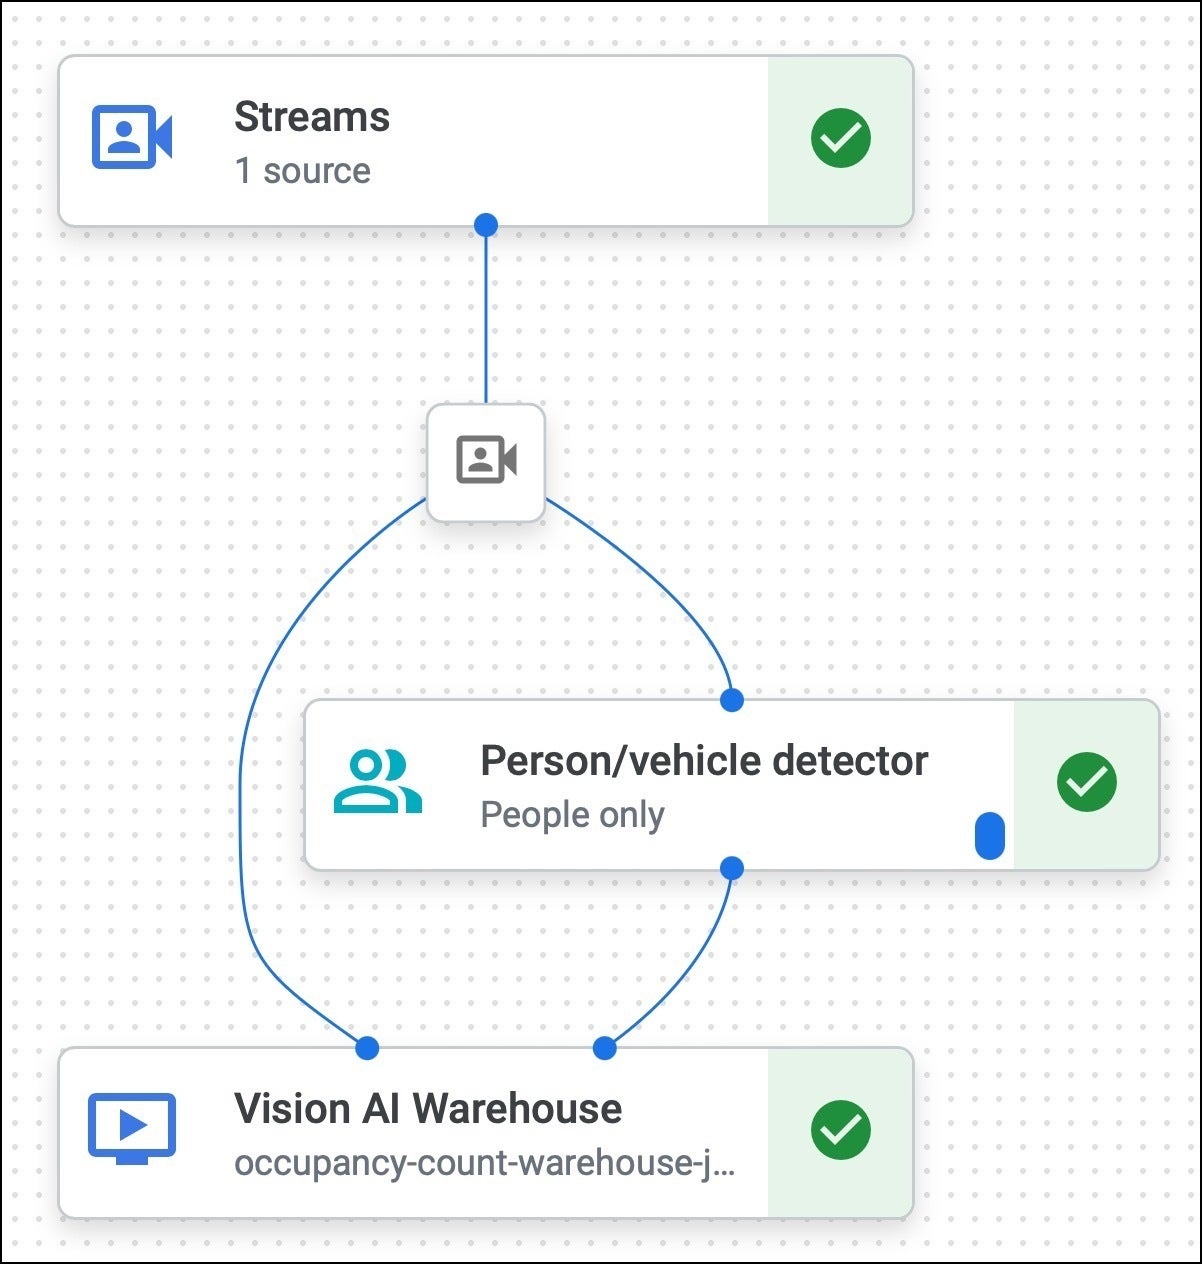
Task: Click the Person/vehicle detector people icon
Action: 378,781
